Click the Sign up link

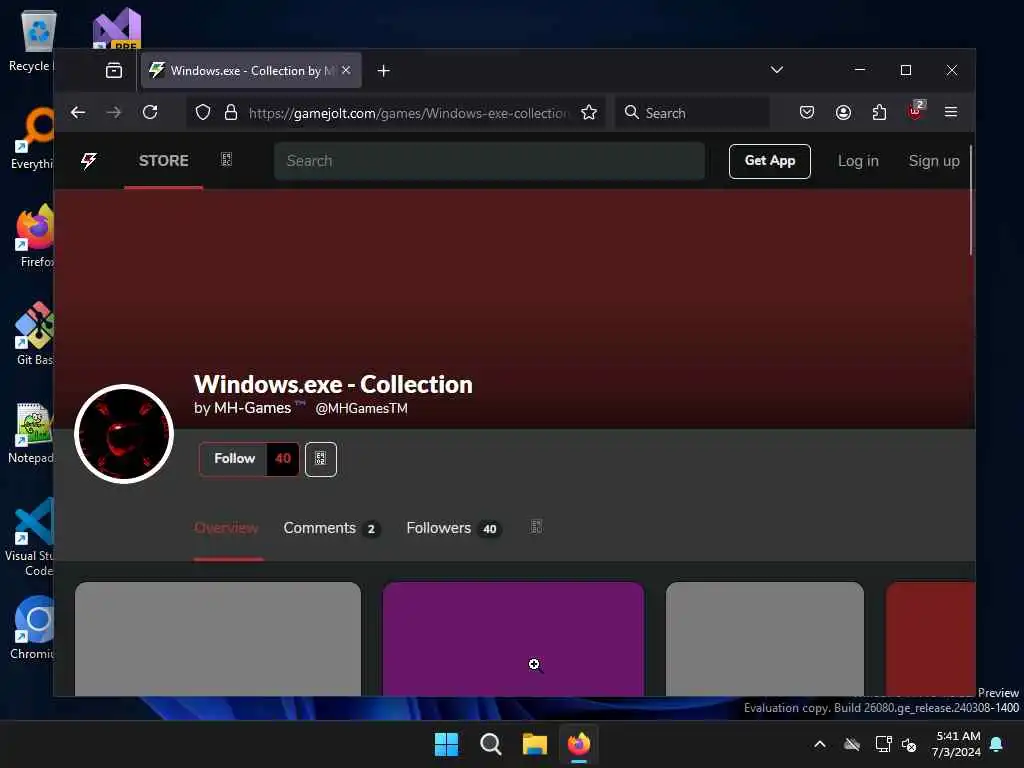(934, 161)
